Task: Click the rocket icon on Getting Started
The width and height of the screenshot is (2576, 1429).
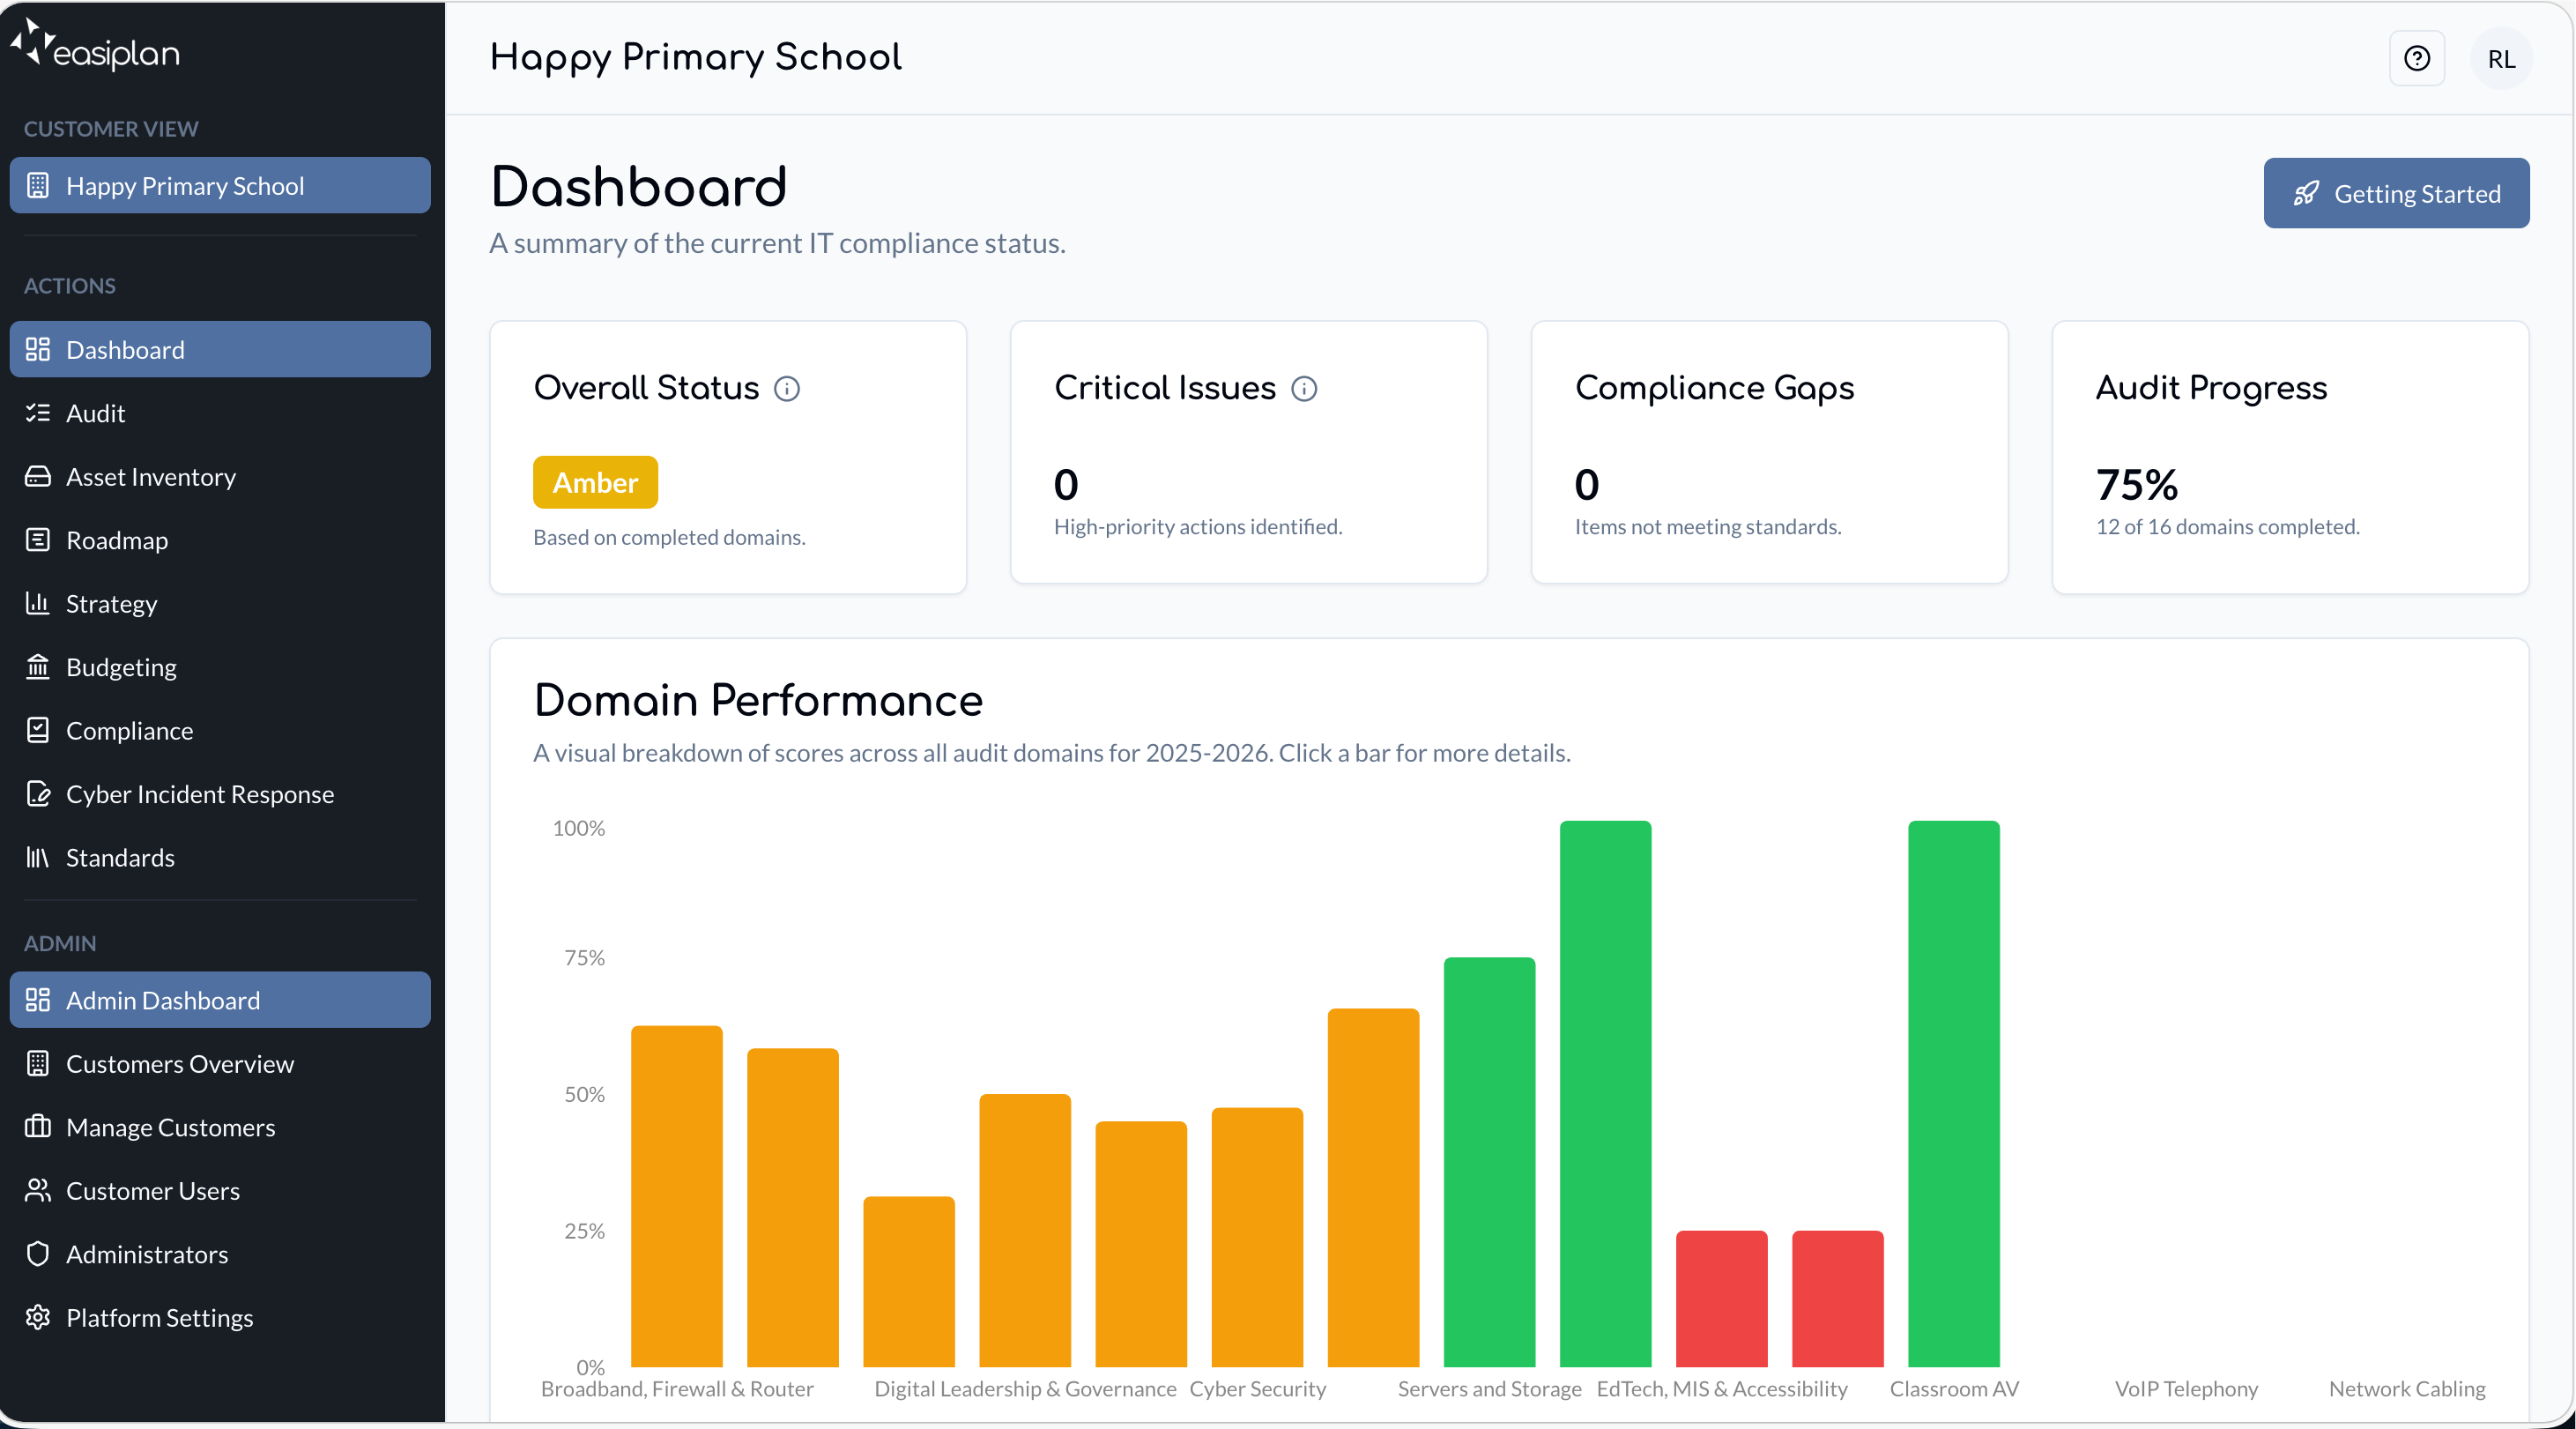Action: point(2306,193)
